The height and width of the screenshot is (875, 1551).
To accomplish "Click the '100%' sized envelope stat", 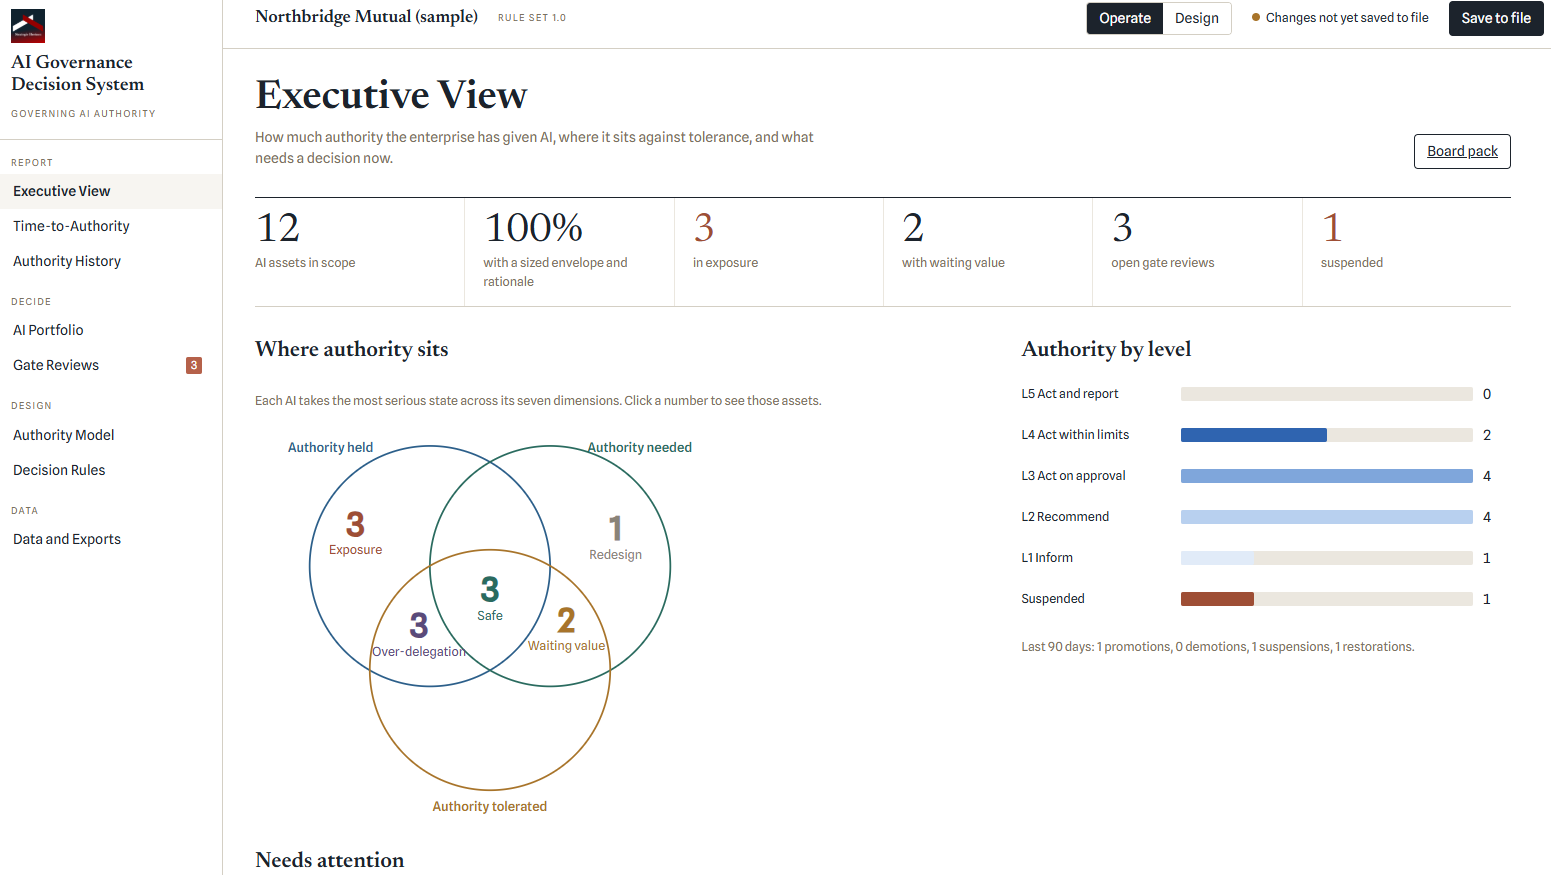I will pyautogui.click(x=569, y=252).
